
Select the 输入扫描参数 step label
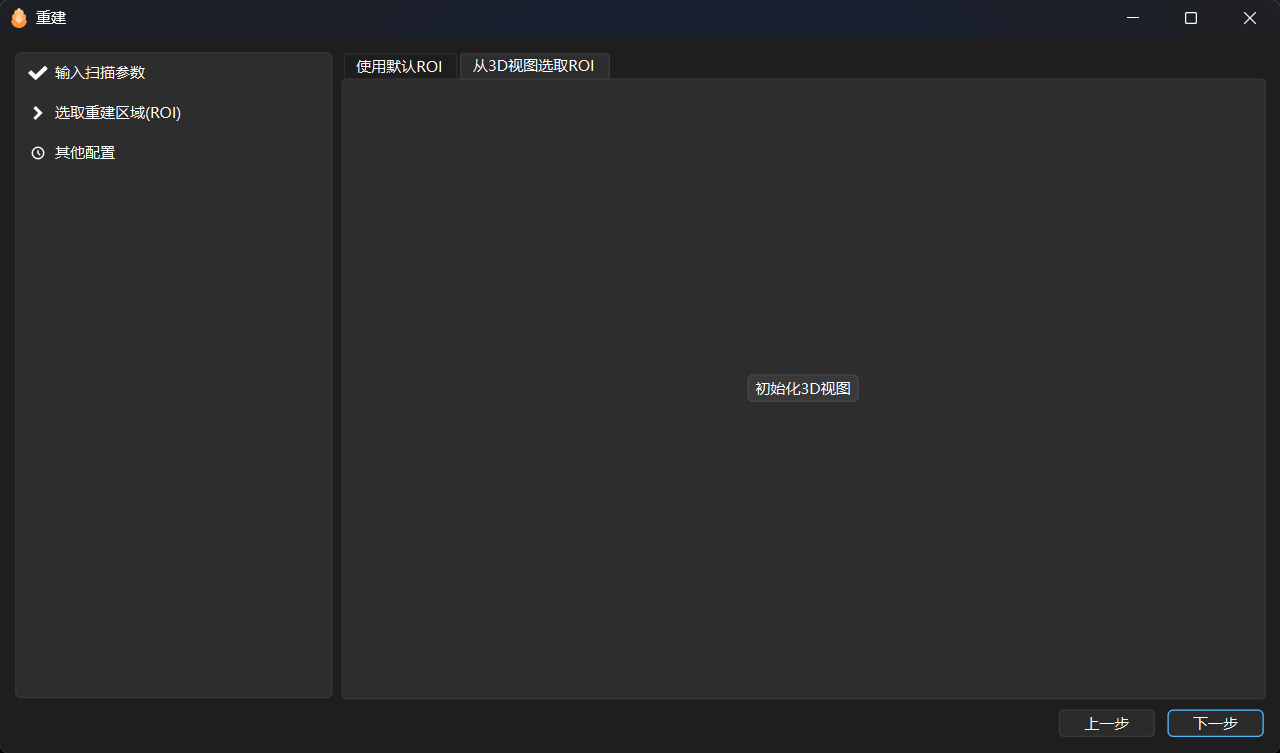tap(100, 73)
